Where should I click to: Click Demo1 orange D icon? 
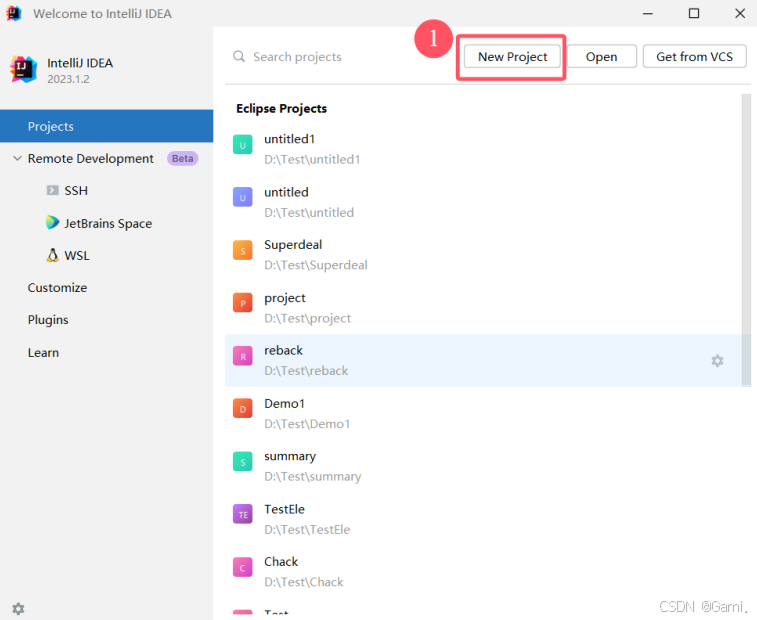(242, 409)
